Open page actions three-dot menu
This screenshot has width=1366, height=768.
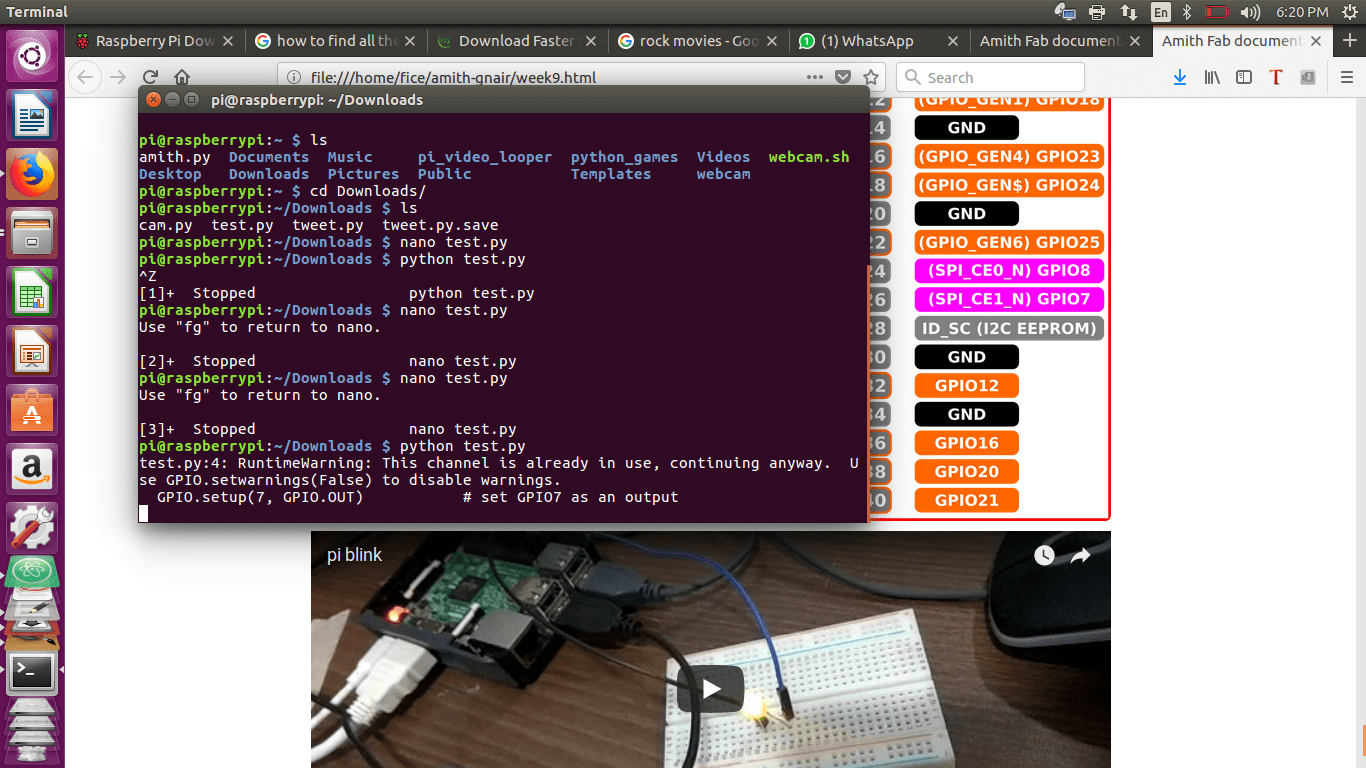(815, 77)
